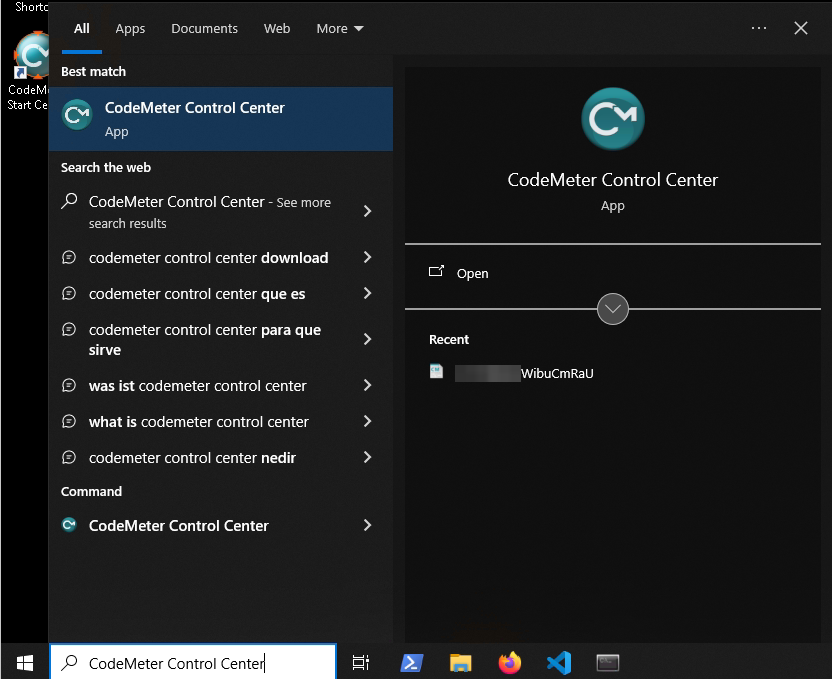Screen dimensions: 832x679
Task: Open CodeMeter Control Center best match result
Action: pos(221,119)
